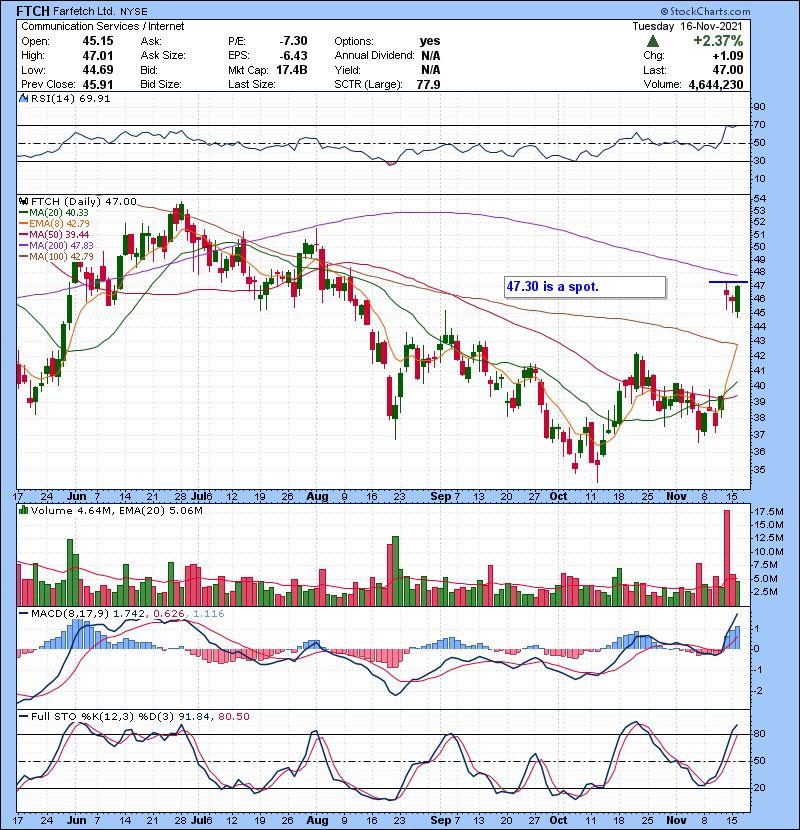The width and height of the screenshot is (800, 830).
Task: Click the company name Farfetch Ltd.
Action: point(82,11)
